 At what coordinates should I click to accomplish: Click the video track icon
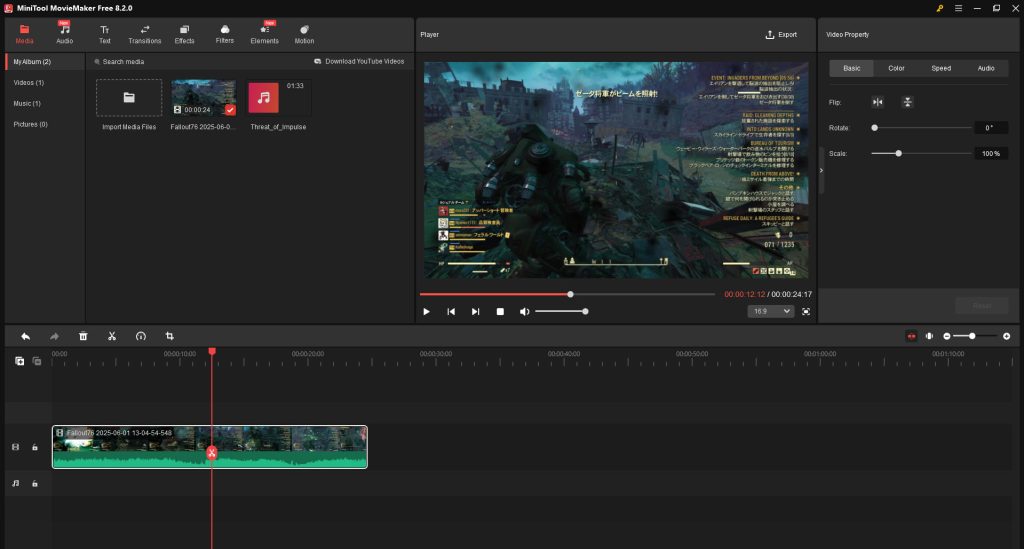tap(16, 447)
